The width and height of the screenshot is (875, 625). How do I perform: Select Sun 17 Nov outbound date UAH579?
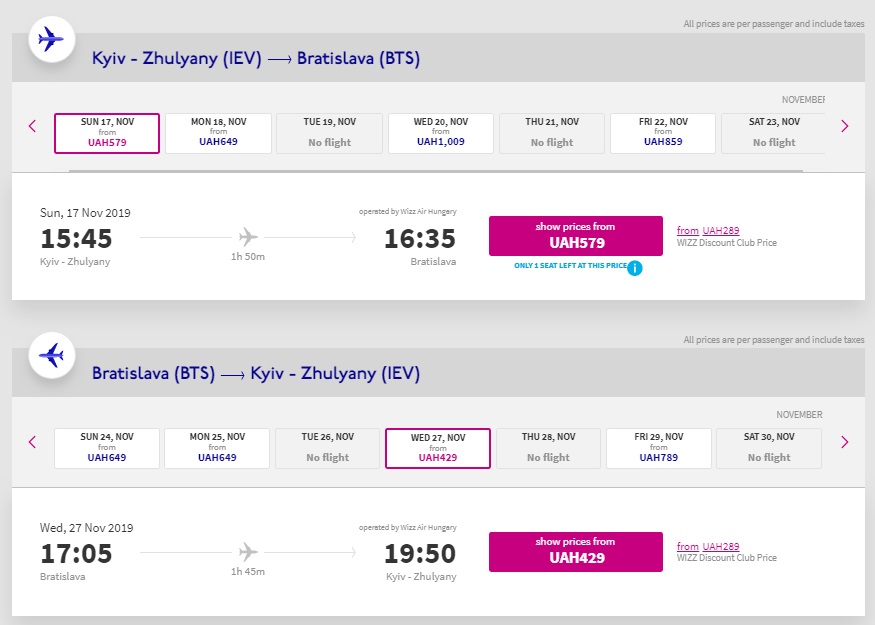106,133
